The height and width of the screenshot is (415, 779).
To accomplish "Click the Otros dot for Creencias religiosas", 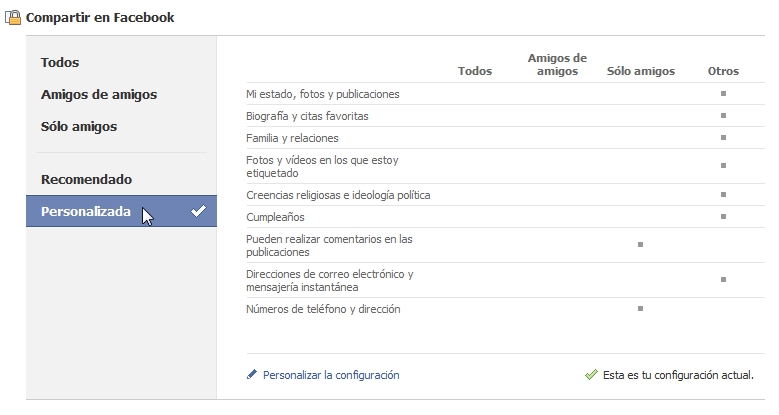I will (x=723, y=194).
